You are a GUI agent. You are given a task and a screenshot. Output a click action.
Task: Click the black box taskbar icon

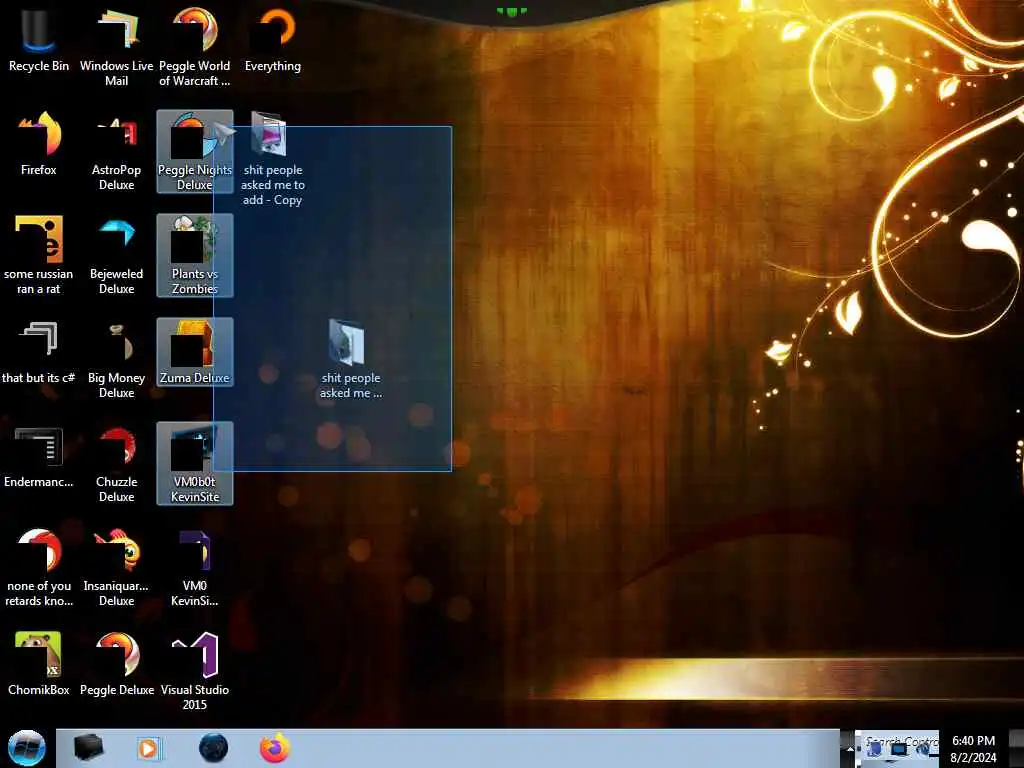click(88, 748)
